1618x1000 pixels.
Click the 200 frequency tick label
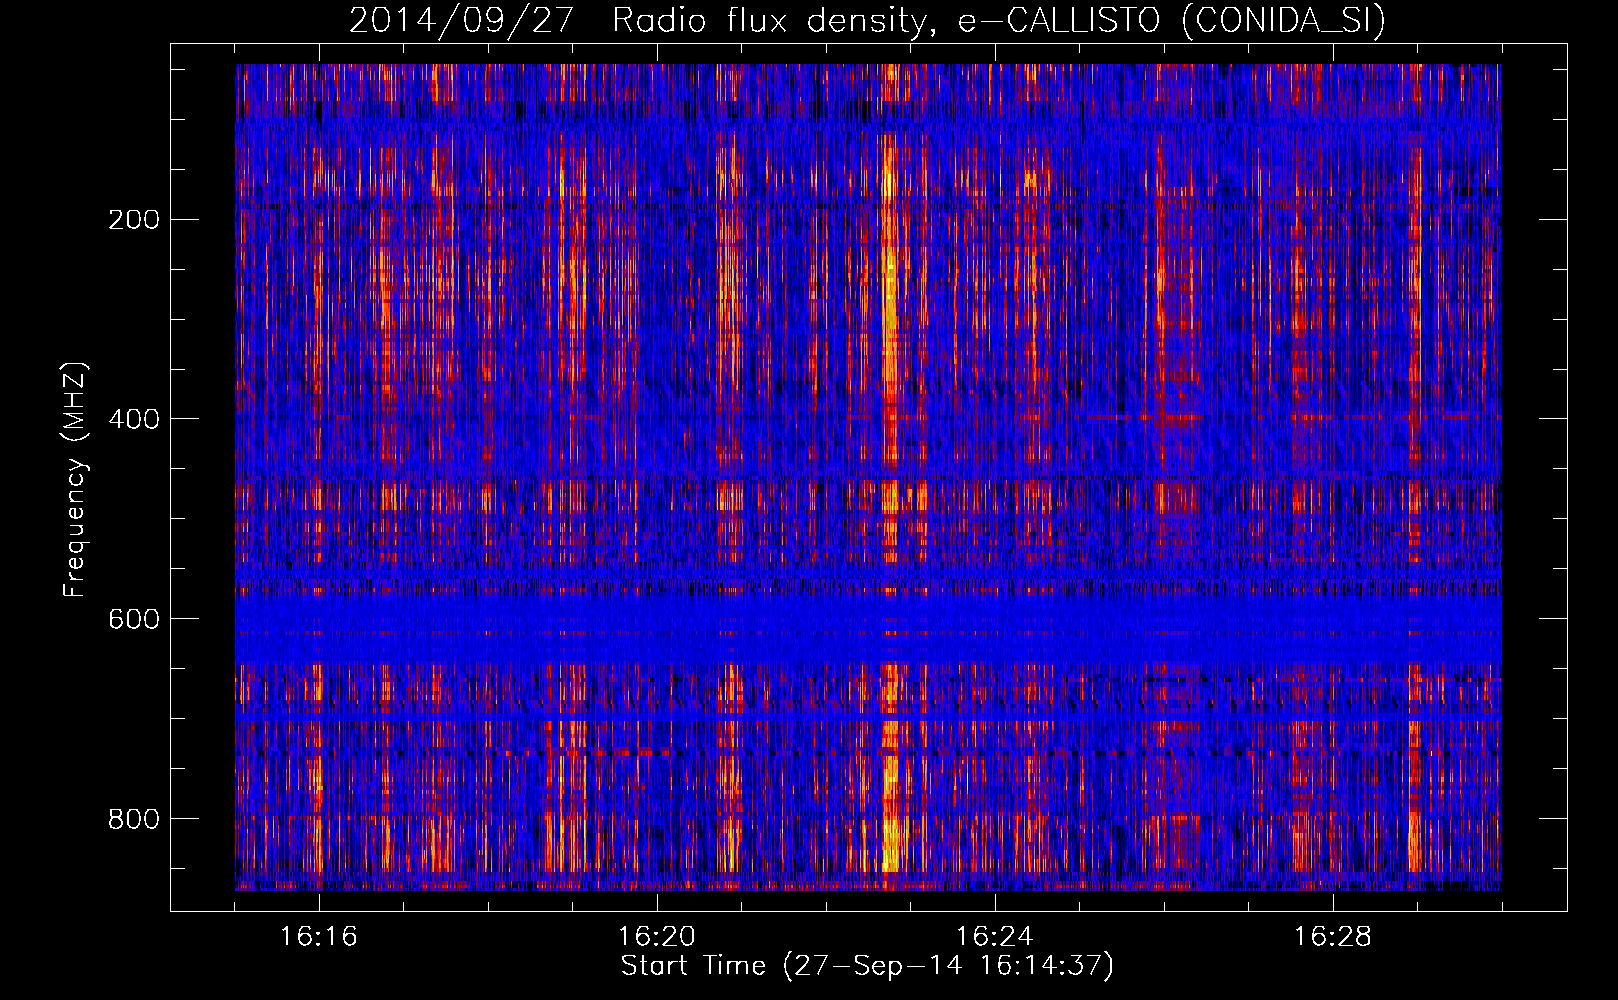[x=134, y=220]
